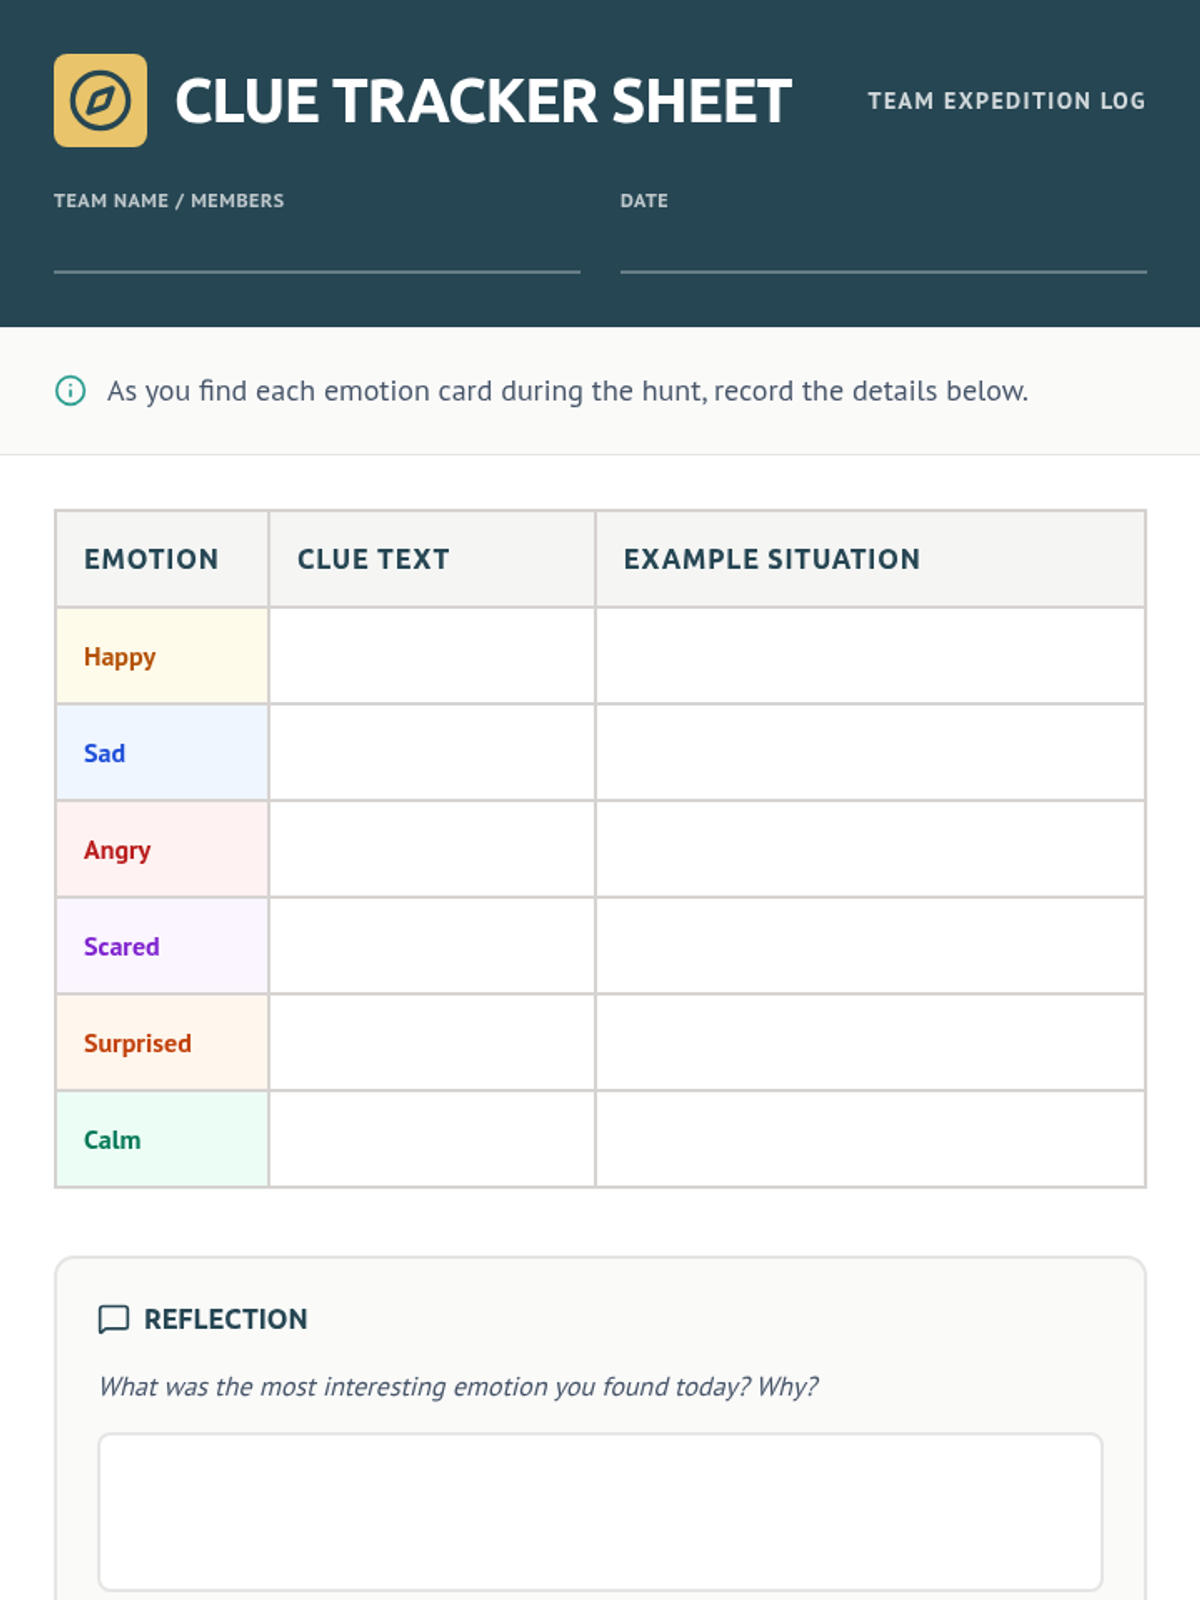
Task: Click the Example Situation column header
Action: pyautogui.click(x=772, y=559)
